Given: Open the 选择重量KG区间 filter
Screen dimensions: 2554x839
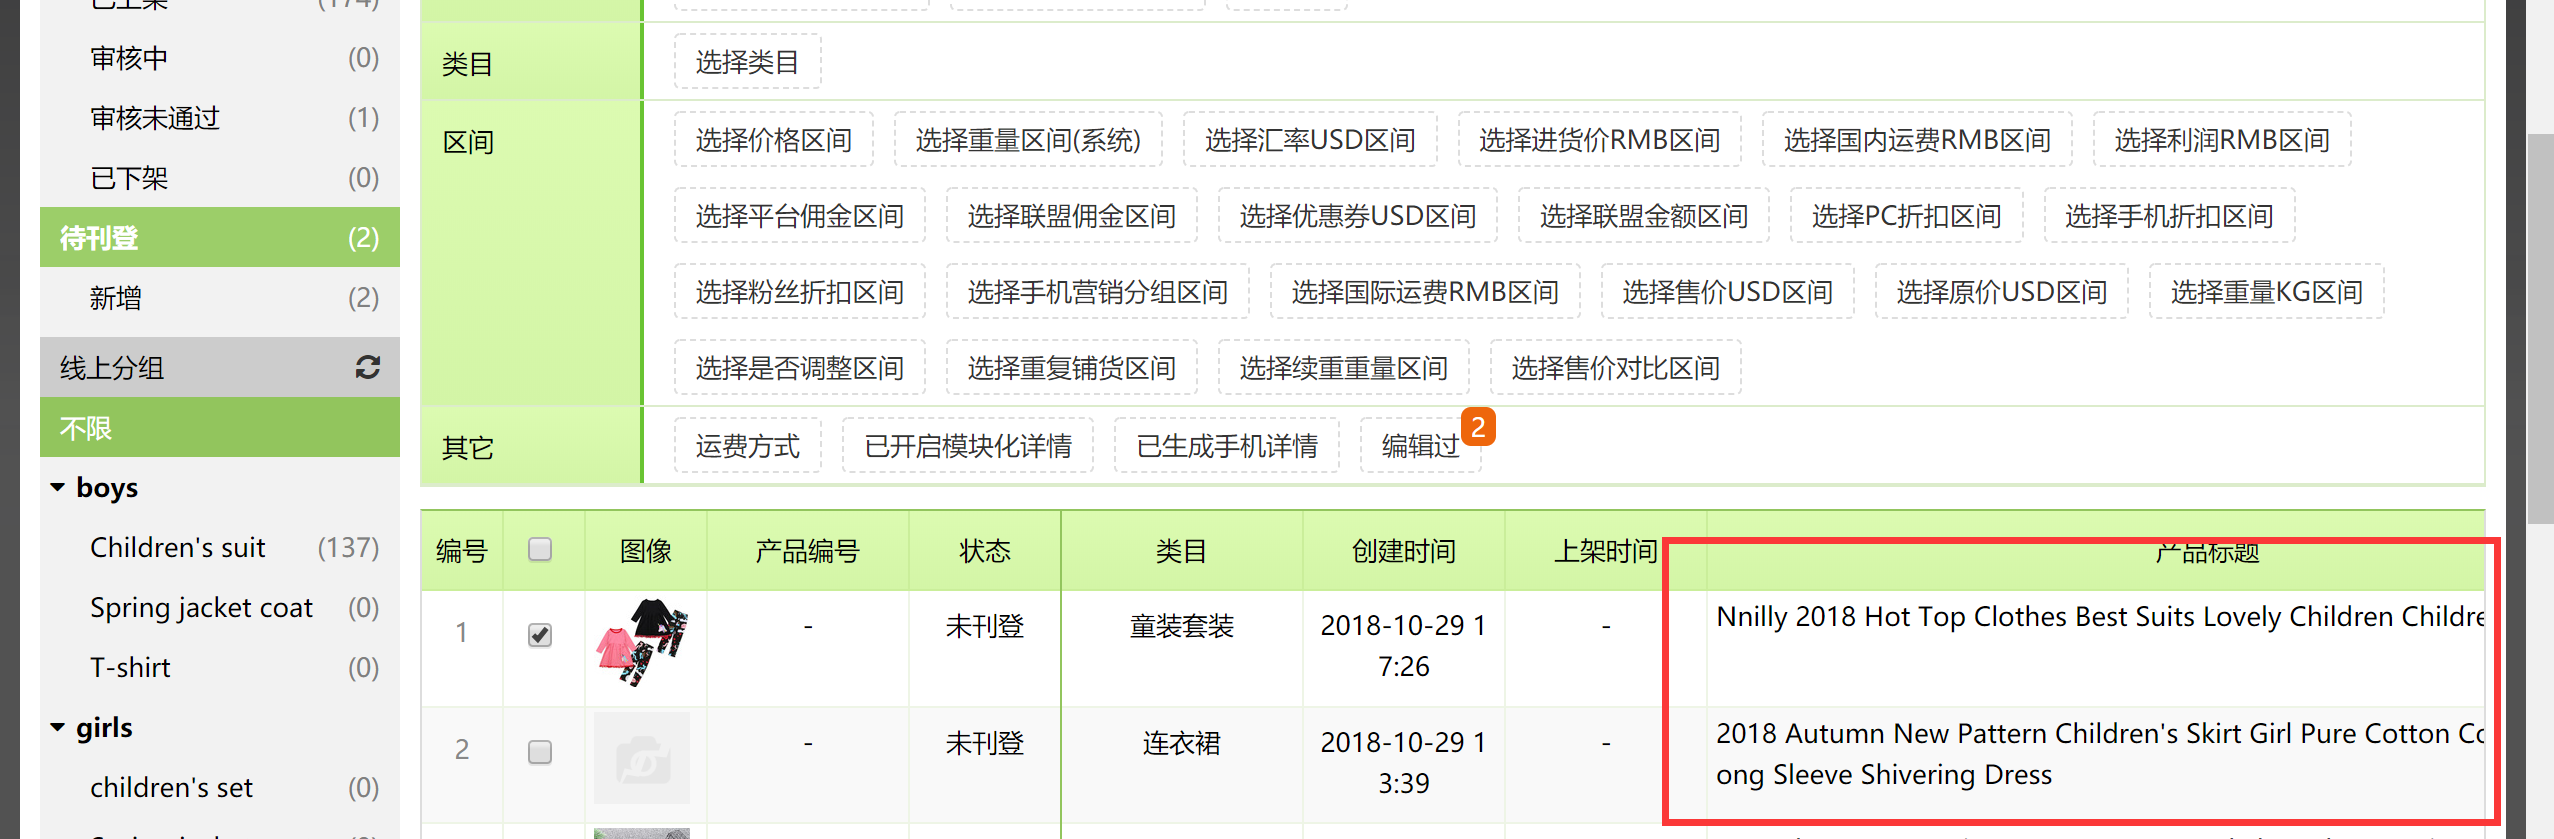Looking at the screenshot, I should [2266, 292].
